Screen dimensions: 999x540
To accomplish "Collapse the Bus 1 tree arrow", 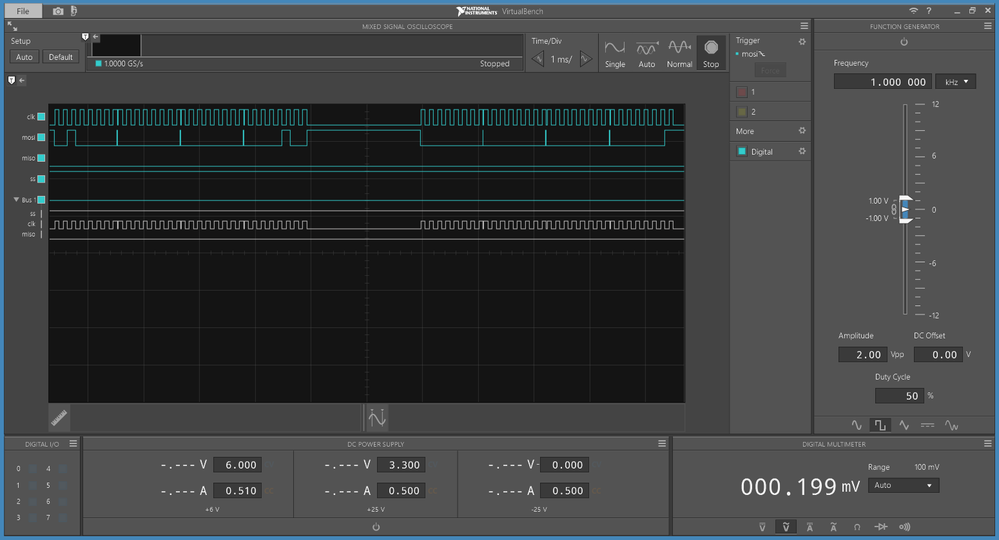I will point(17,199).
